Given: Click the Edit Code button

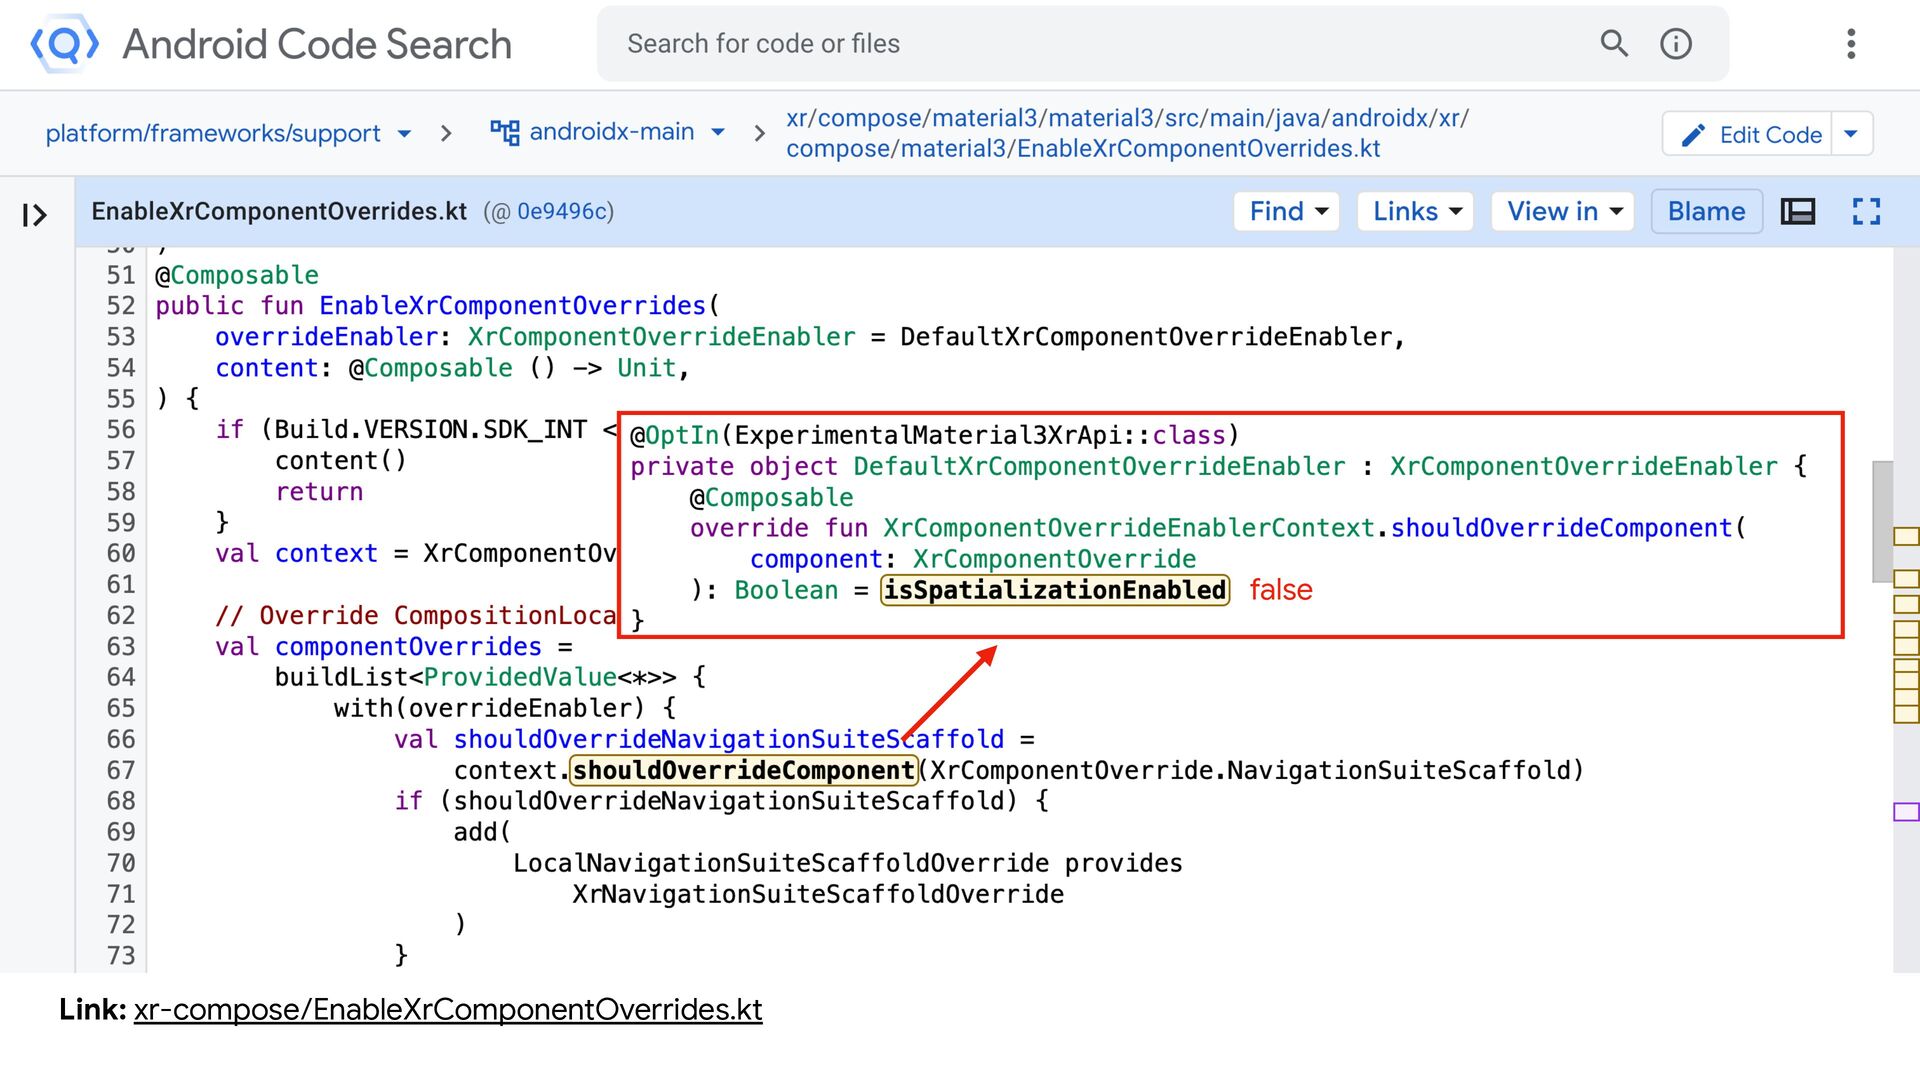Looking at the screenshot, I should point(1748,134).
